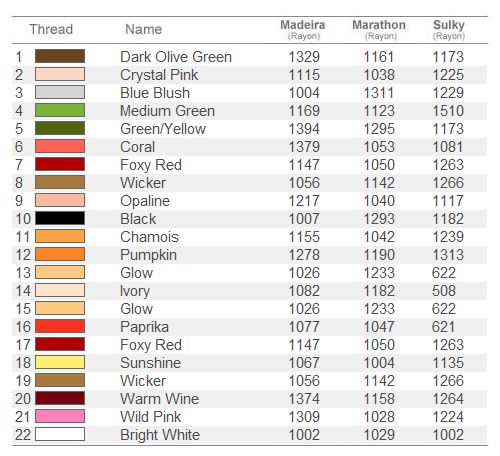Click Madeira code 1394 for Green/Yellow
500x456 pixels.
[x=304, y=129]
